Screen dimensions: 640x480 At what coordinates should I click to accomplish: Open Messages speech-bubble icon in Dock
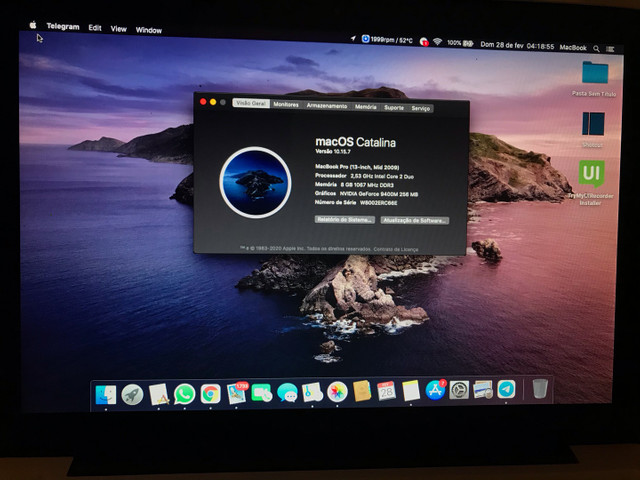[x=287, y=393]
